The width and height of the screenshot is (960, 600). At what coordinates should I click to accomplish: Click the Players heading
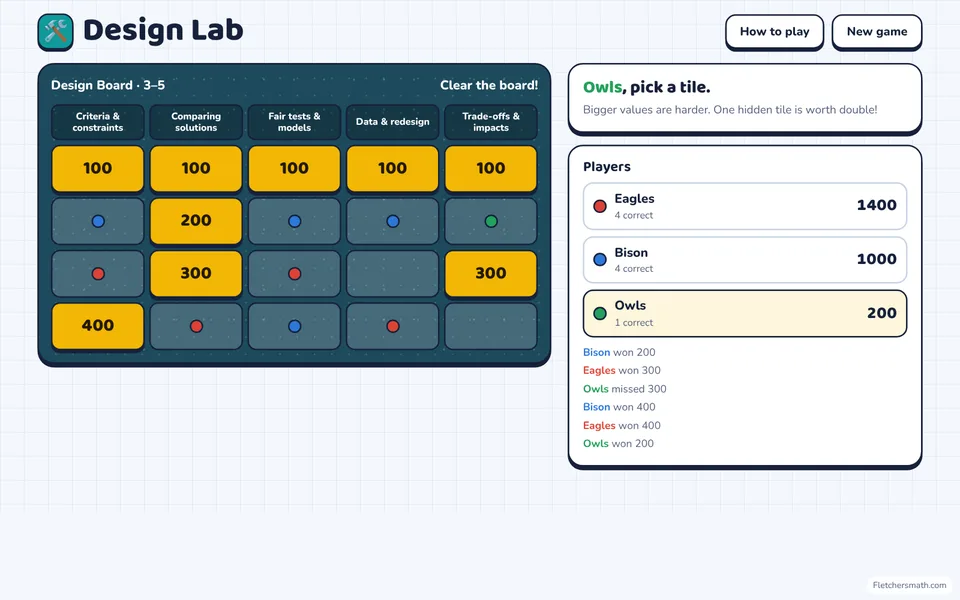pos(607,167)
